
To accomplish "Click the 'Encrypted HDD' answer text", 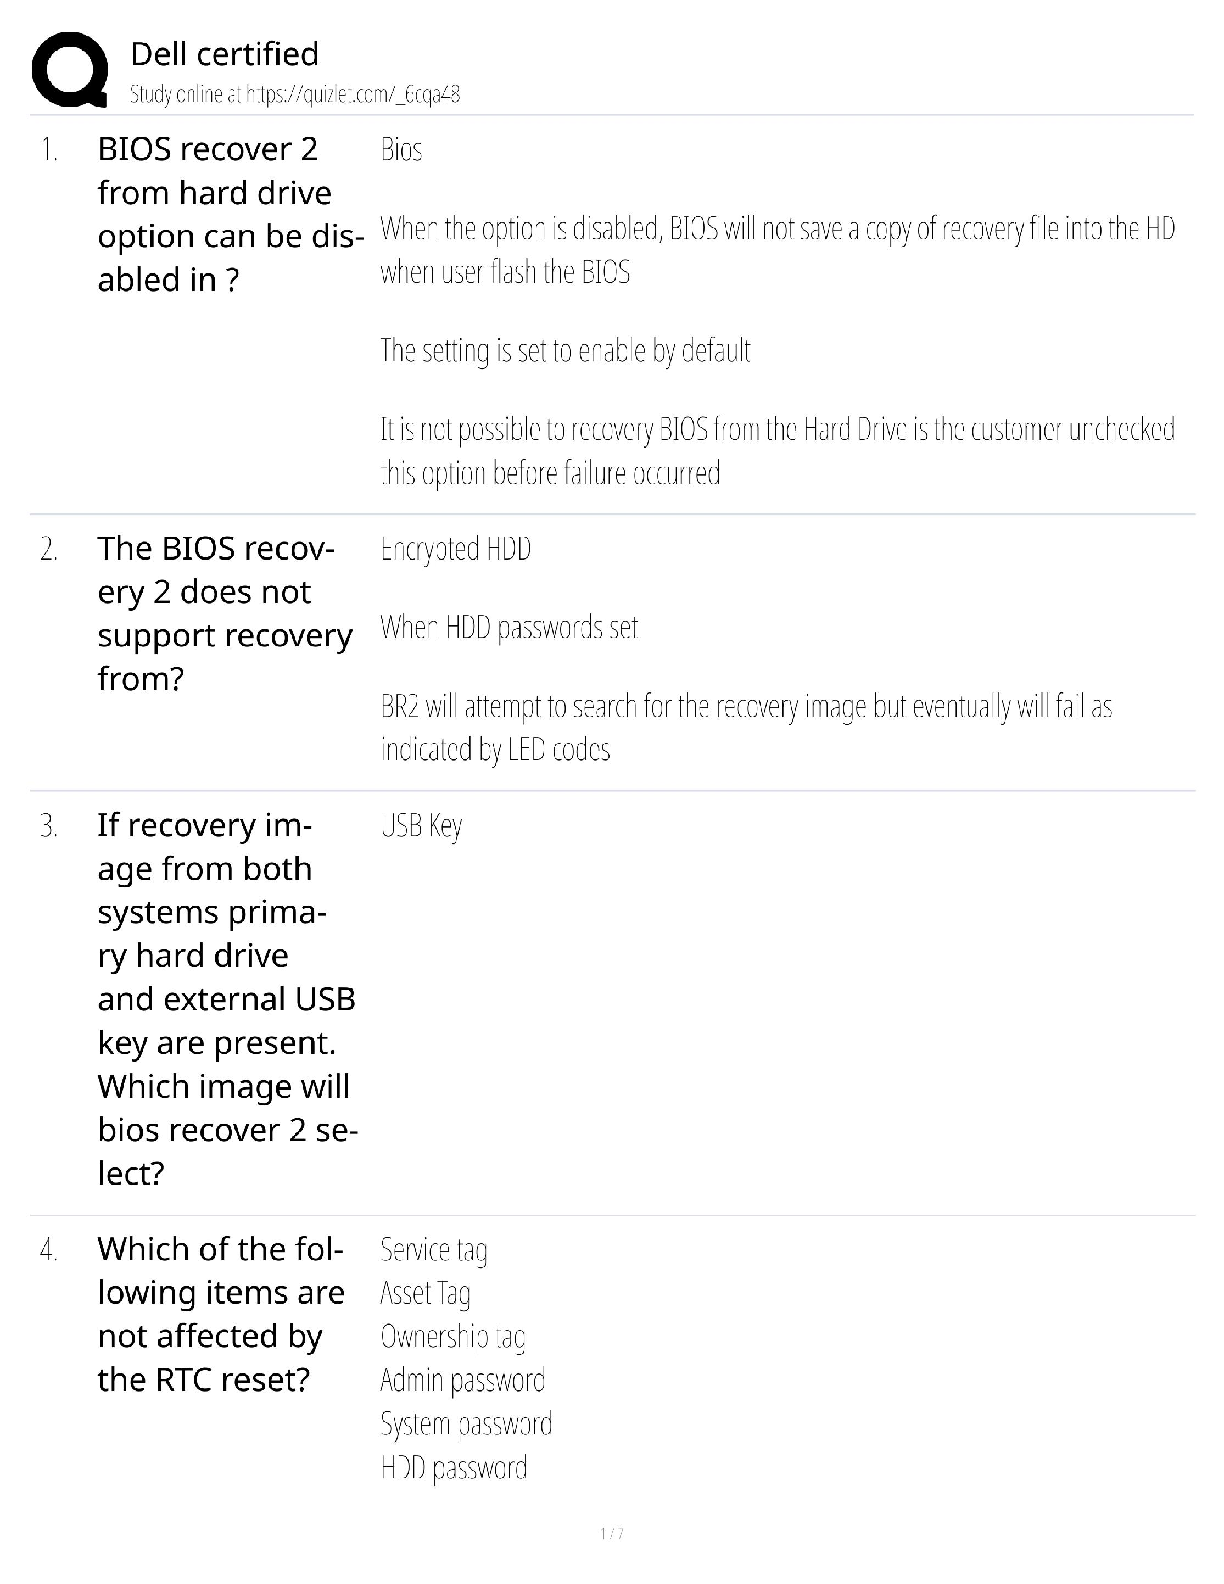I will pyautogui.click(x=455, y=549).
